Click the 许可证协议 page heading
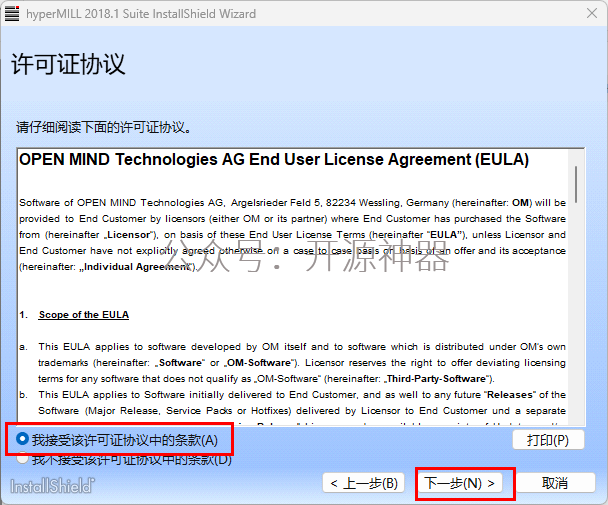 (68, 64)
